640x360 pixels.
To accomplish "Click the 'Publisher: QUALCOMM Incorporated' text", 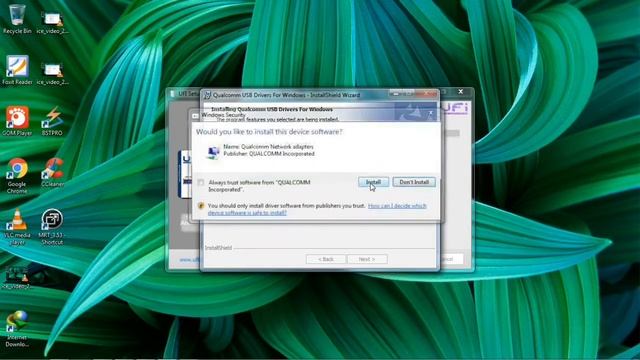I will pos(269,154).
